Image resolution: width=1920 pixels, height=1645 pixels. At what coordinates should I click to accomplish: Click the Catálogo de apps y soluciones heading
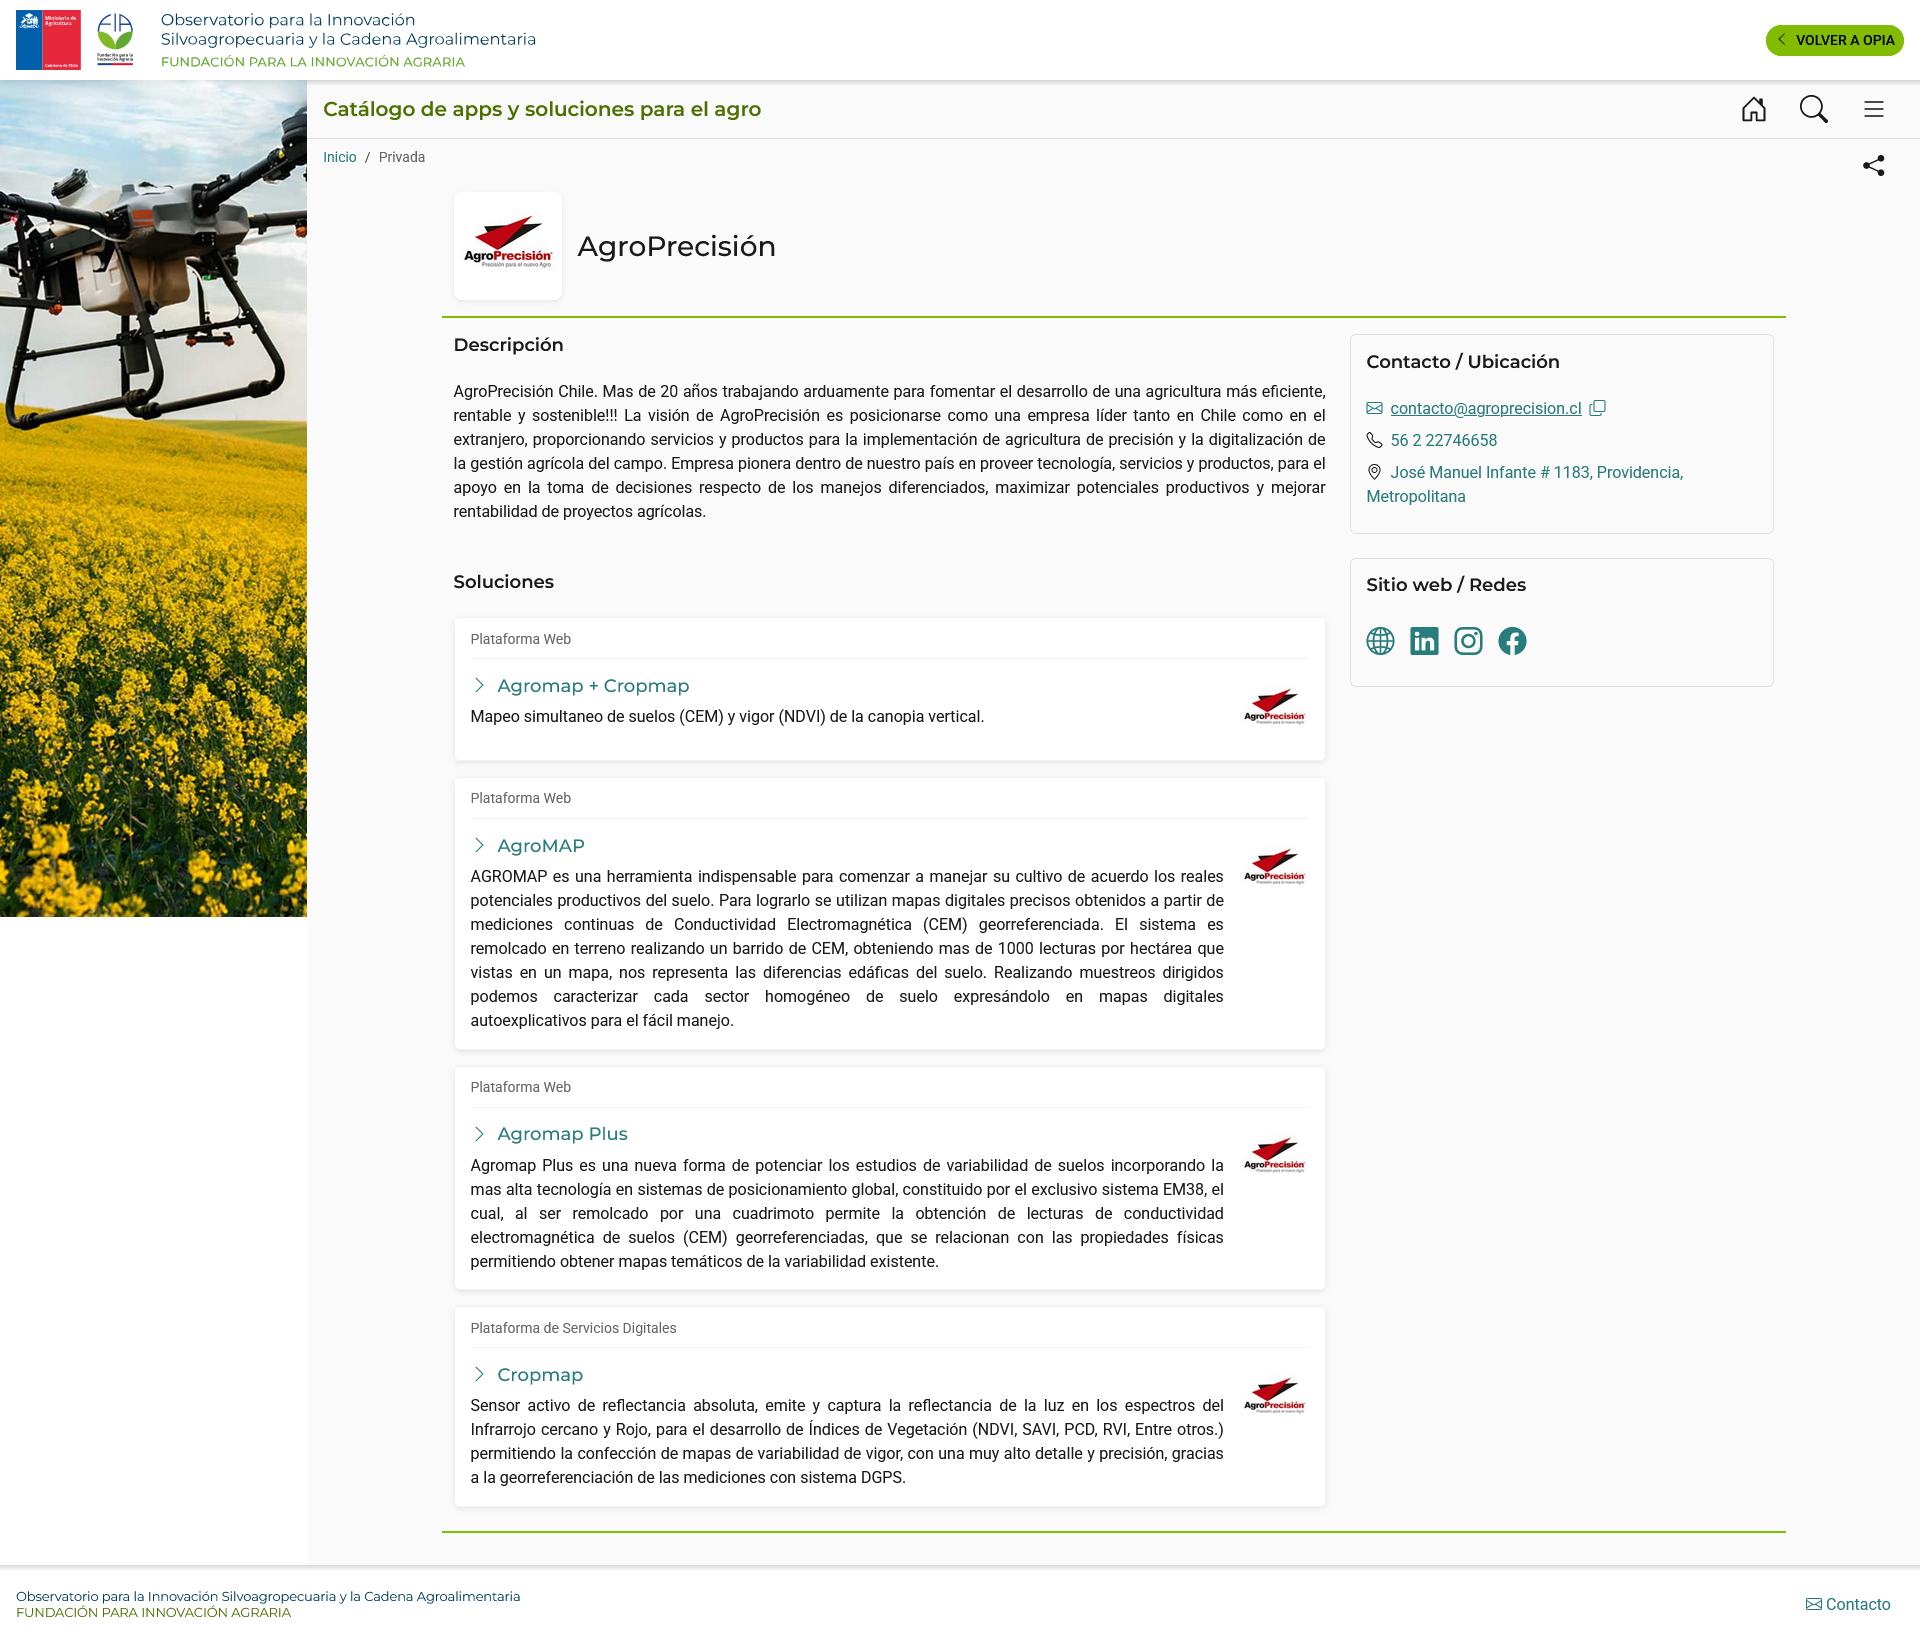coord(542,109)
